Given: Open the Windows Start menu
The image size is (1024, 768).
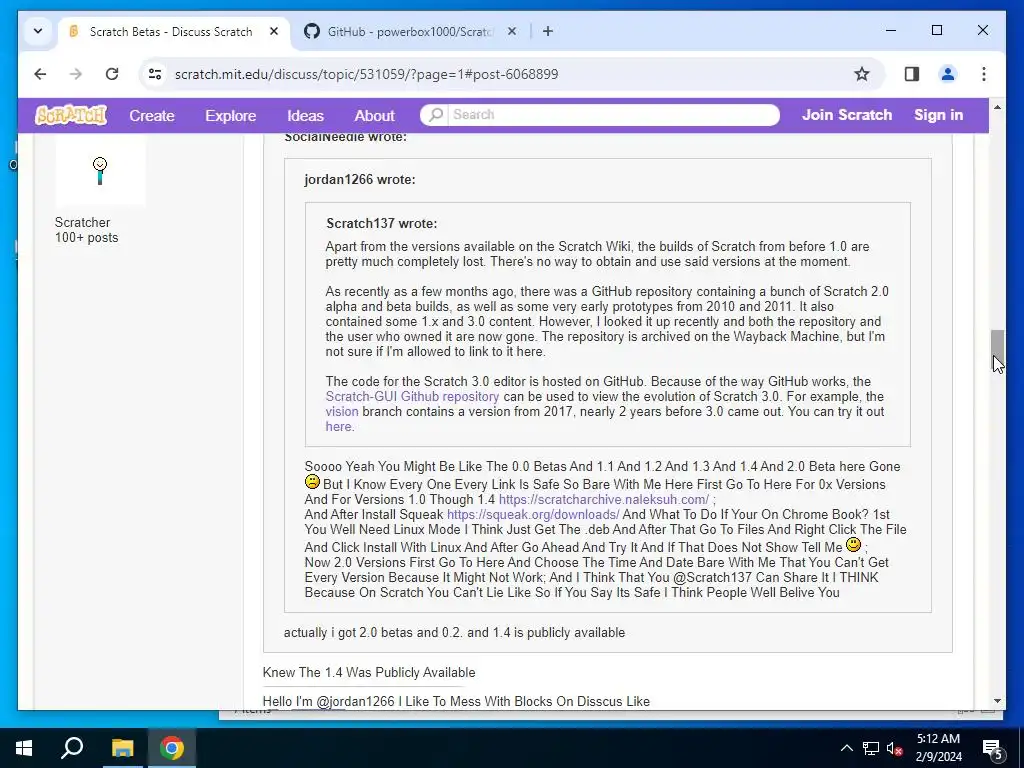Looking at the screenshot, I should tap(24, 748).
